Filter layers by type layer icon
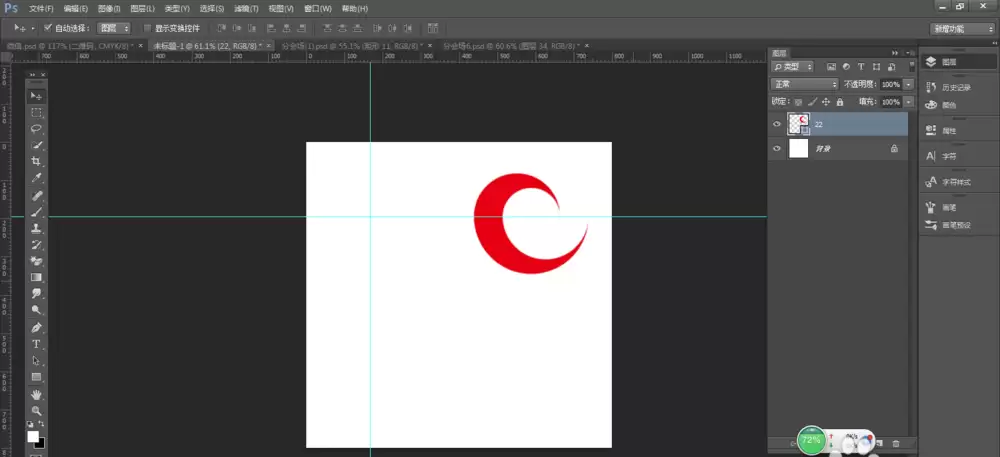Image resolution: width=1000 pixels, height=457 pixels. pos(861,66)
